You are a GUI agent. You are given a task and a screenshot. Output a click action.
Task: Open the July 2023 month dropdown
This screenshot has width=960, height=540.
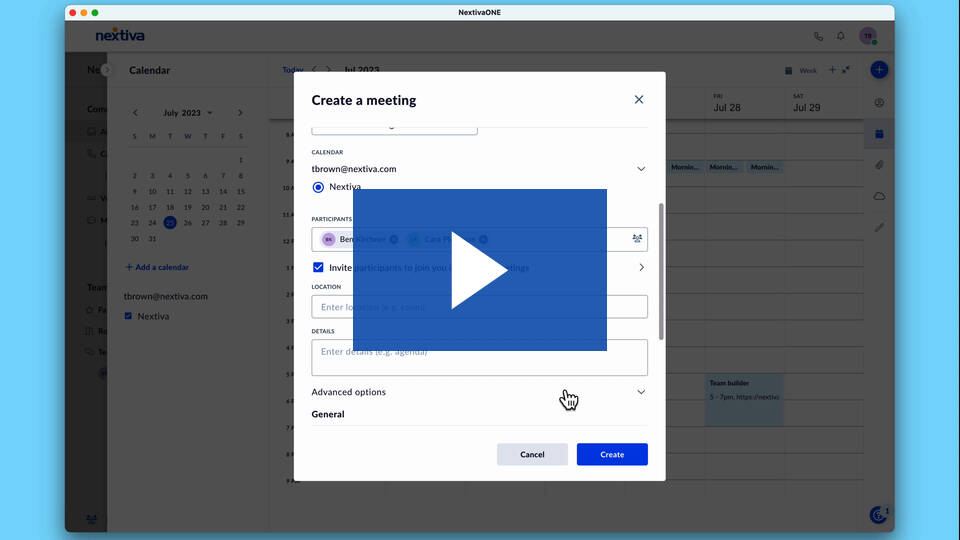pos(187,113)
